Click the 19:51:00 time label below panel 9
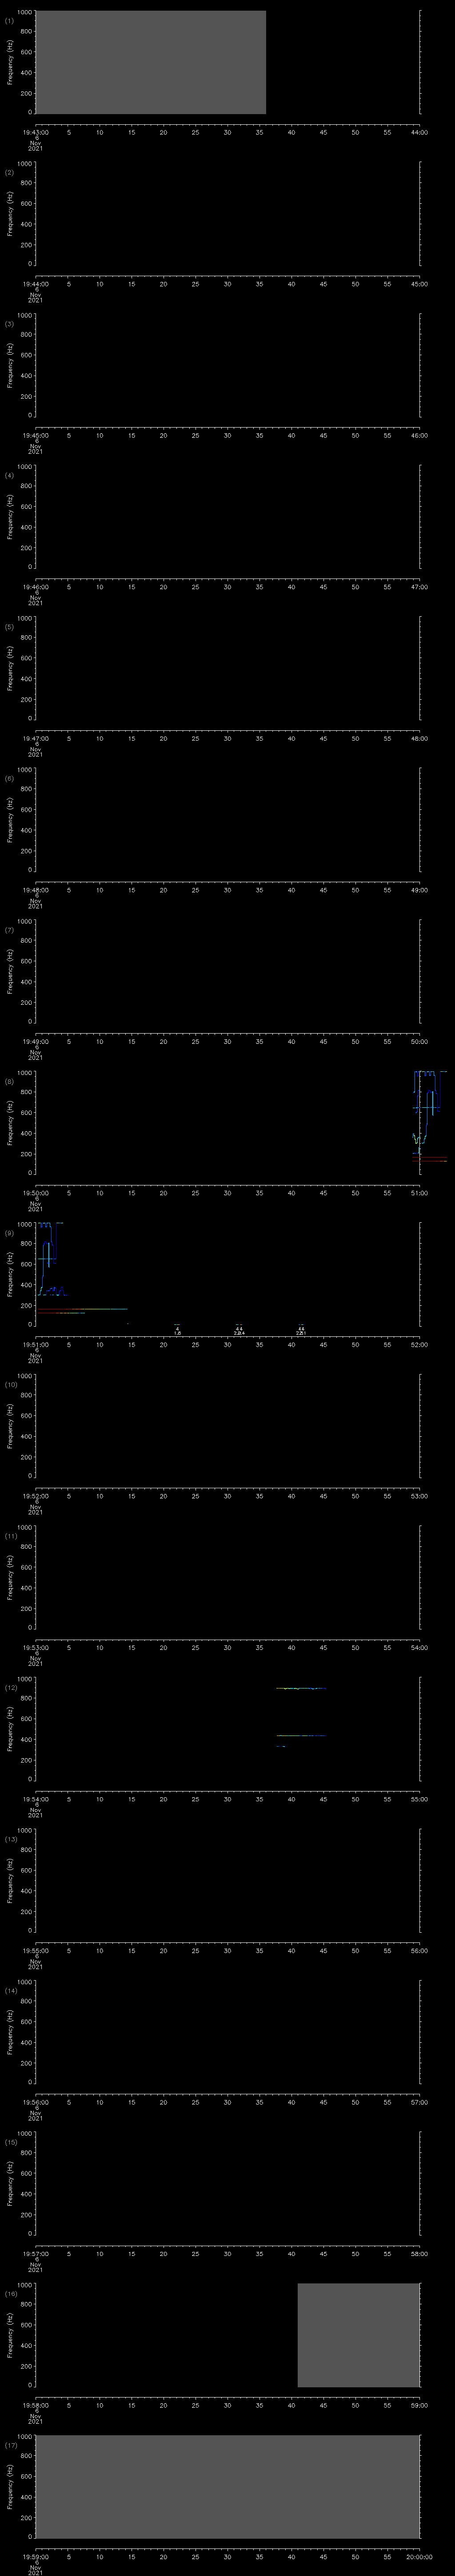 pyautogui.click(x=35, y=1344)
